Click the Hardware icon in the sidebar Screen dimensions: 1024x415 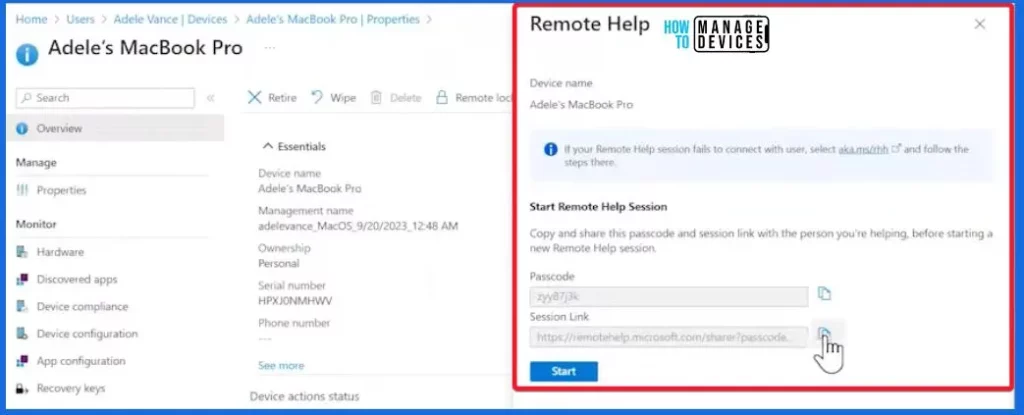point(22,252)
